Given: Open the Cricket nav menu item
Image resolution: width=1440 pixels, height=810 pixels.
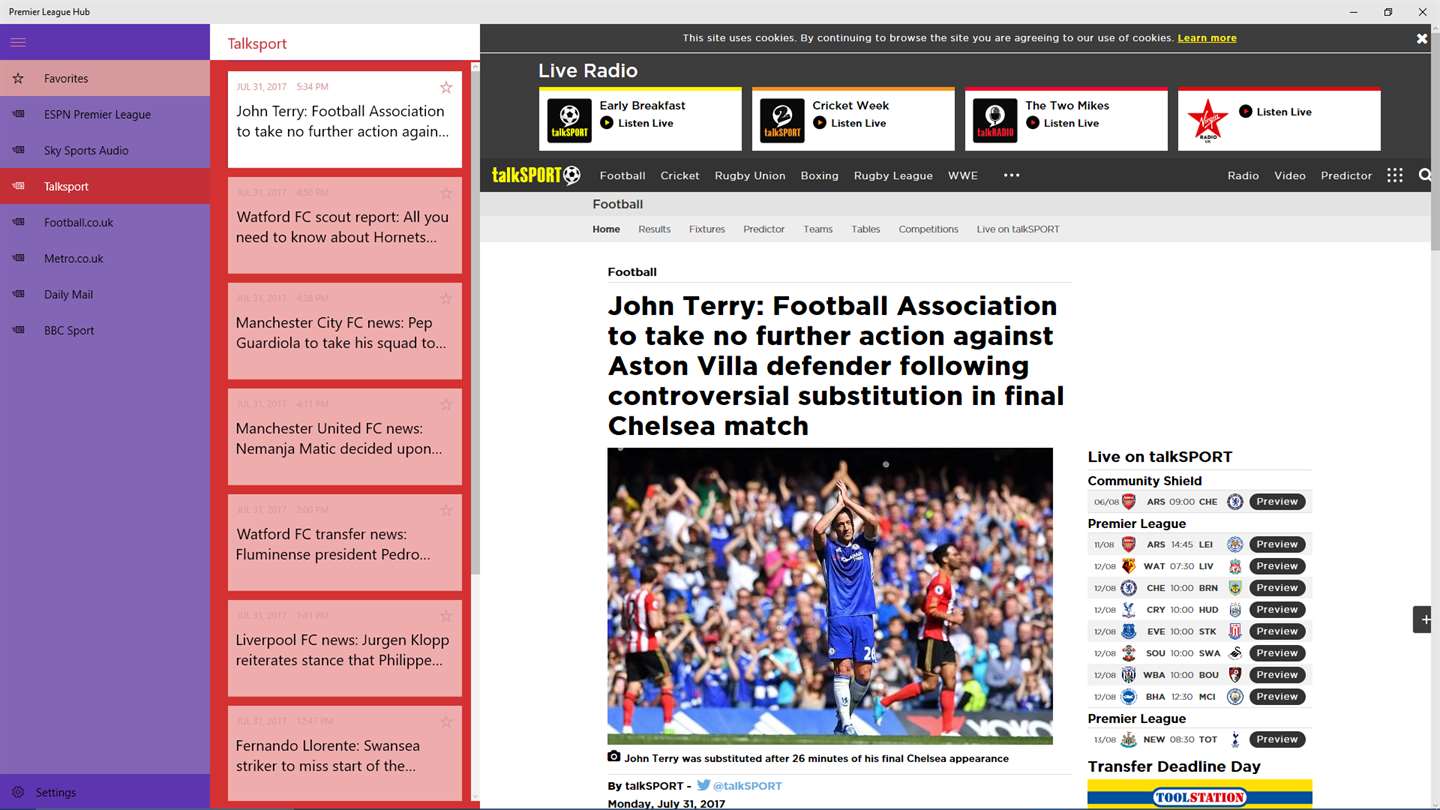Looking at the screenshot, I should [x=680, y=175].
